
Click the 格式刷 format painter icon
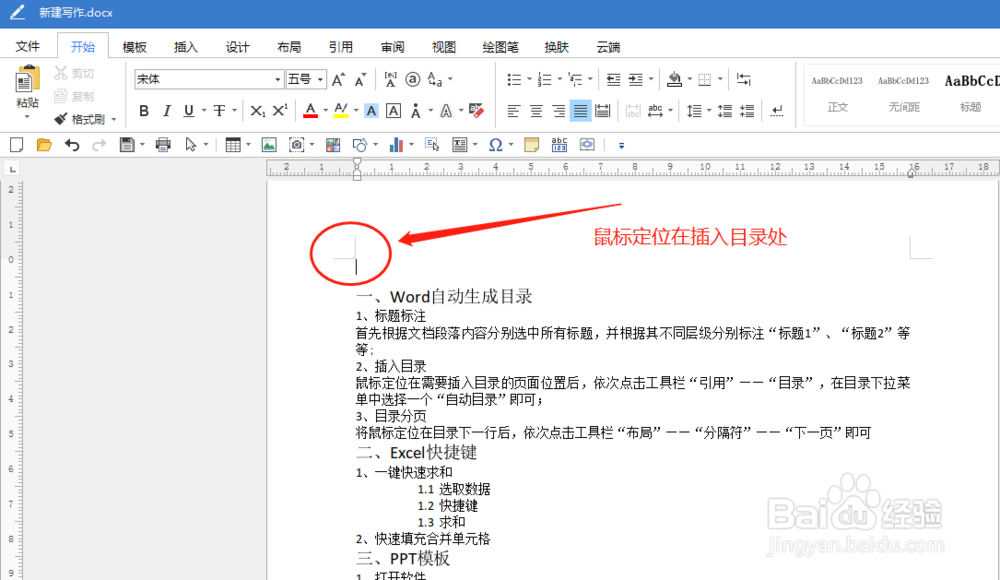(x=75, y=118)
